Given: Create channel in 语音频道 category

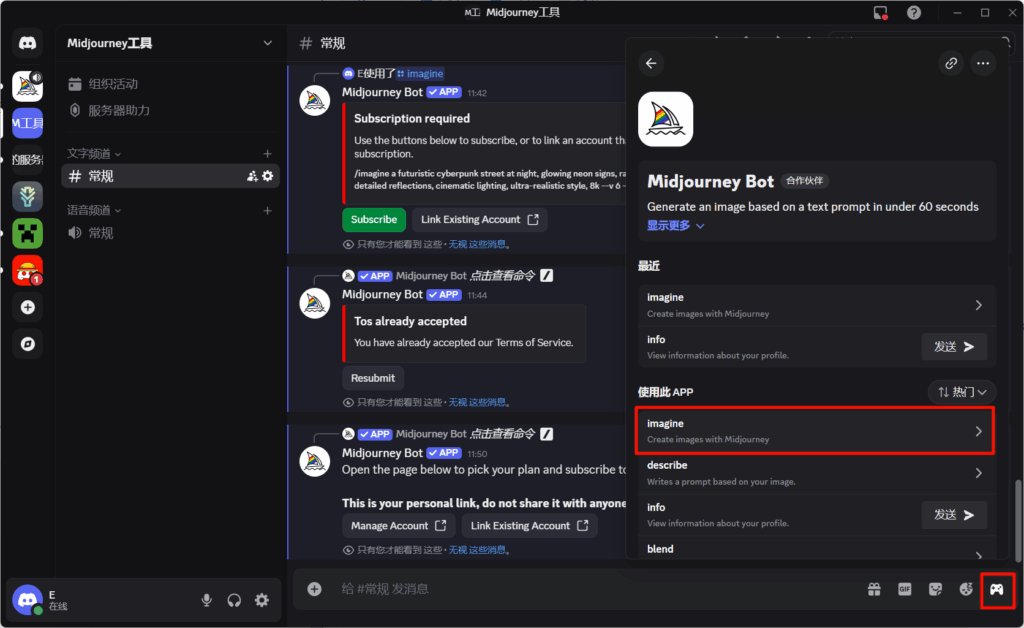Looking at the screenshot, I should point(267,210).
